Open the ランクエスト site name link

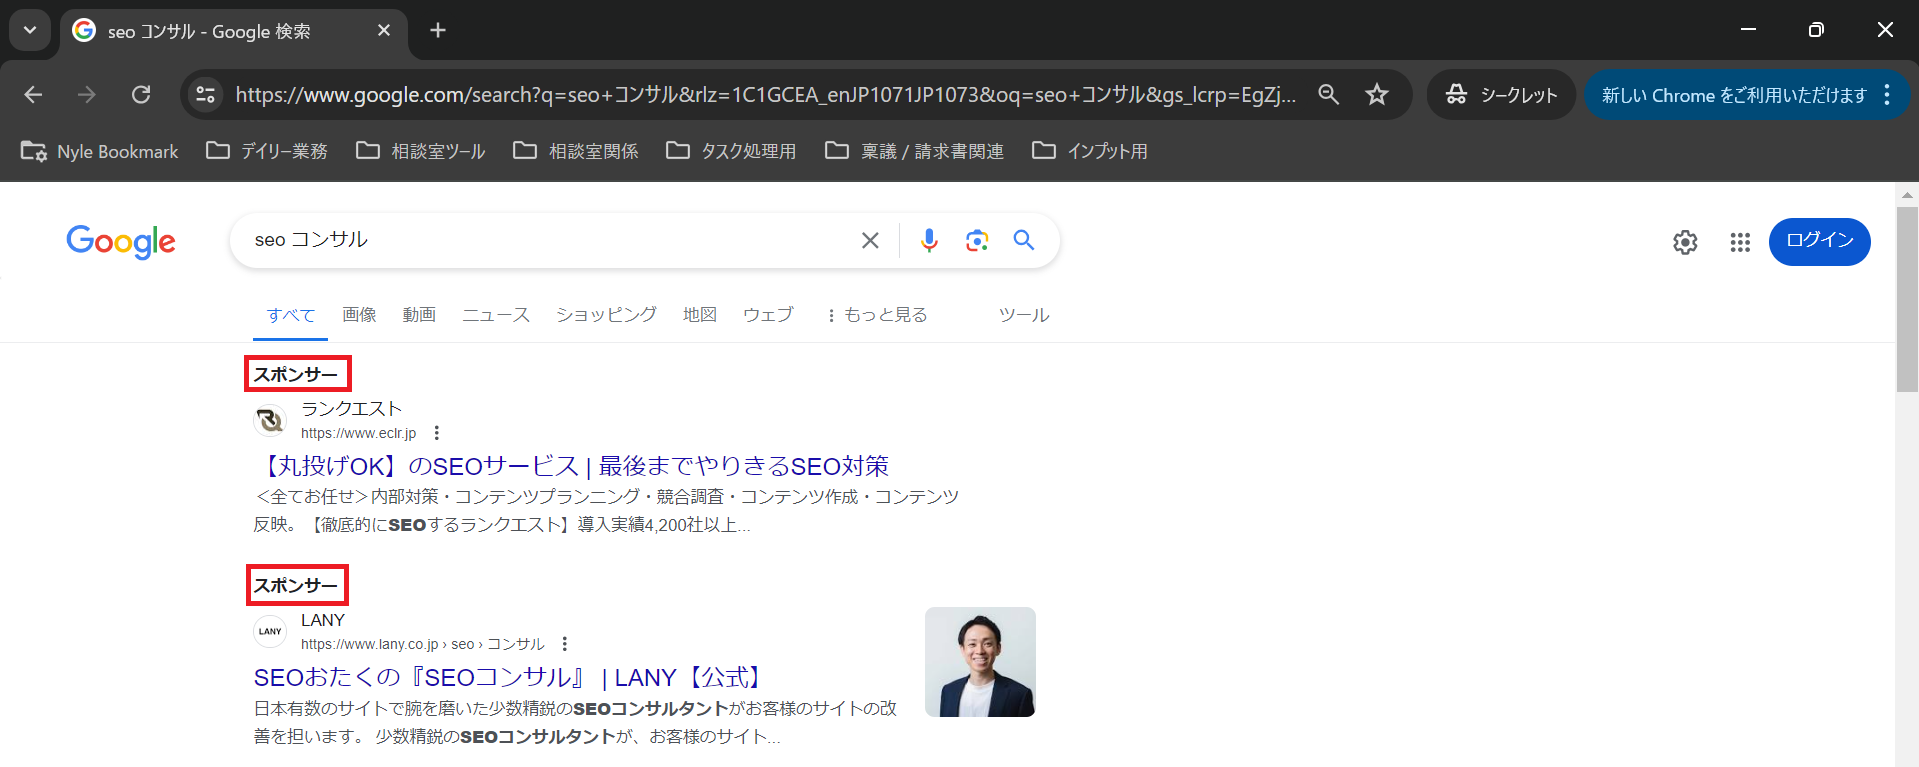[x=352, y=408]
